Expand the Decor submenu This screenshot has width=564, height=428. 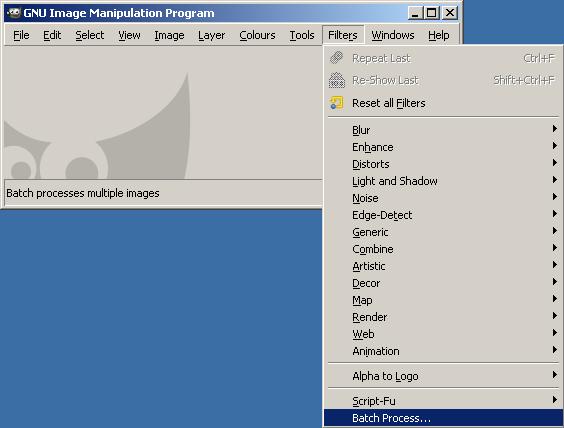443,283
